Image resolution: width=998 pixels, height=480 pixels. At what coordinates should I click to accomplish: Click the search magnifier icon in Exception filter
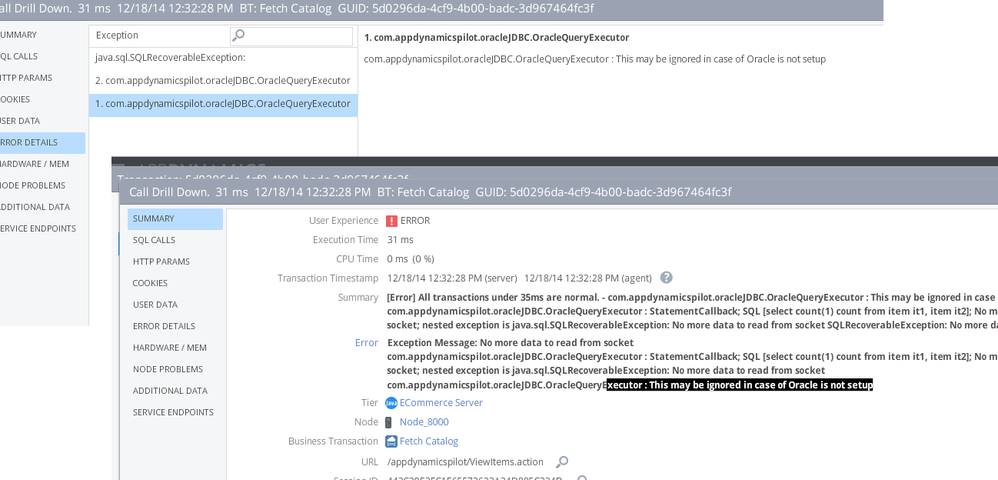pos(239,36)
